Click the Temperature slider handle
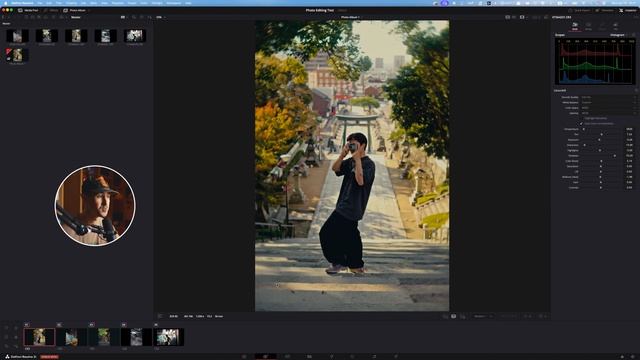 pos(584,129)
